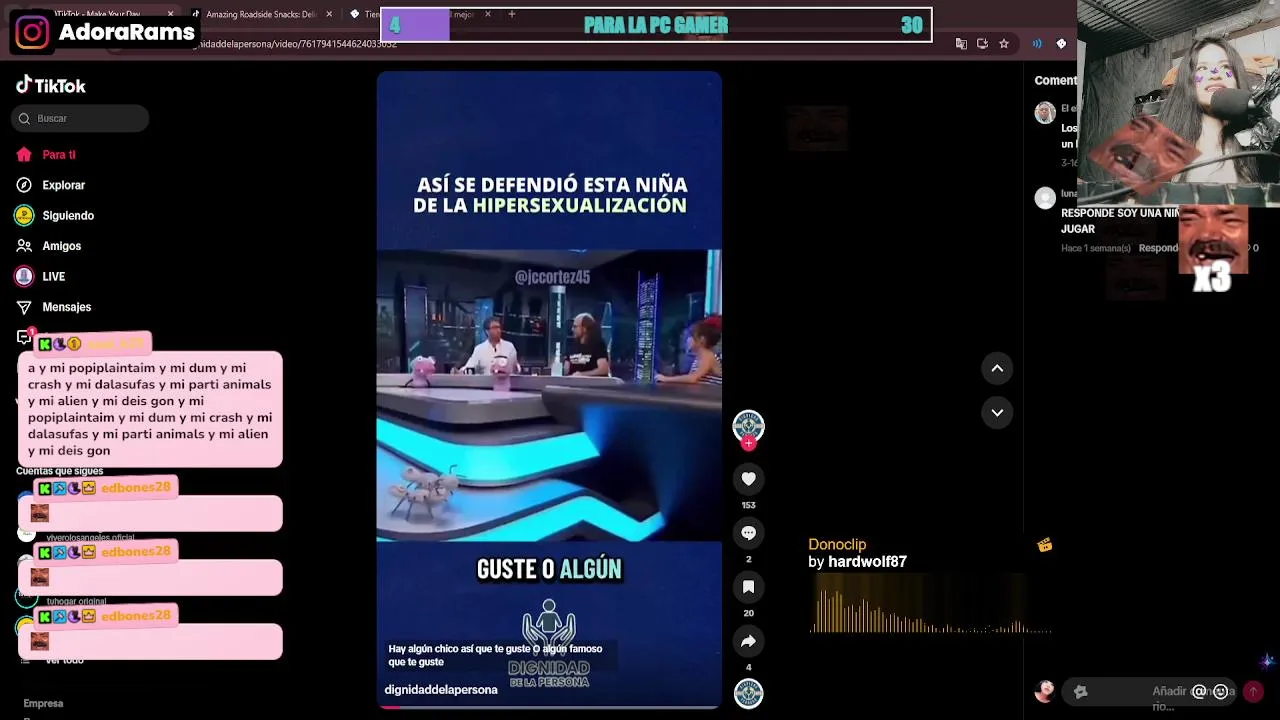Image resolution: width=1280 pixels, height=720 pixels.
Task: Click the video player to pause
Action: click(549, 390)
